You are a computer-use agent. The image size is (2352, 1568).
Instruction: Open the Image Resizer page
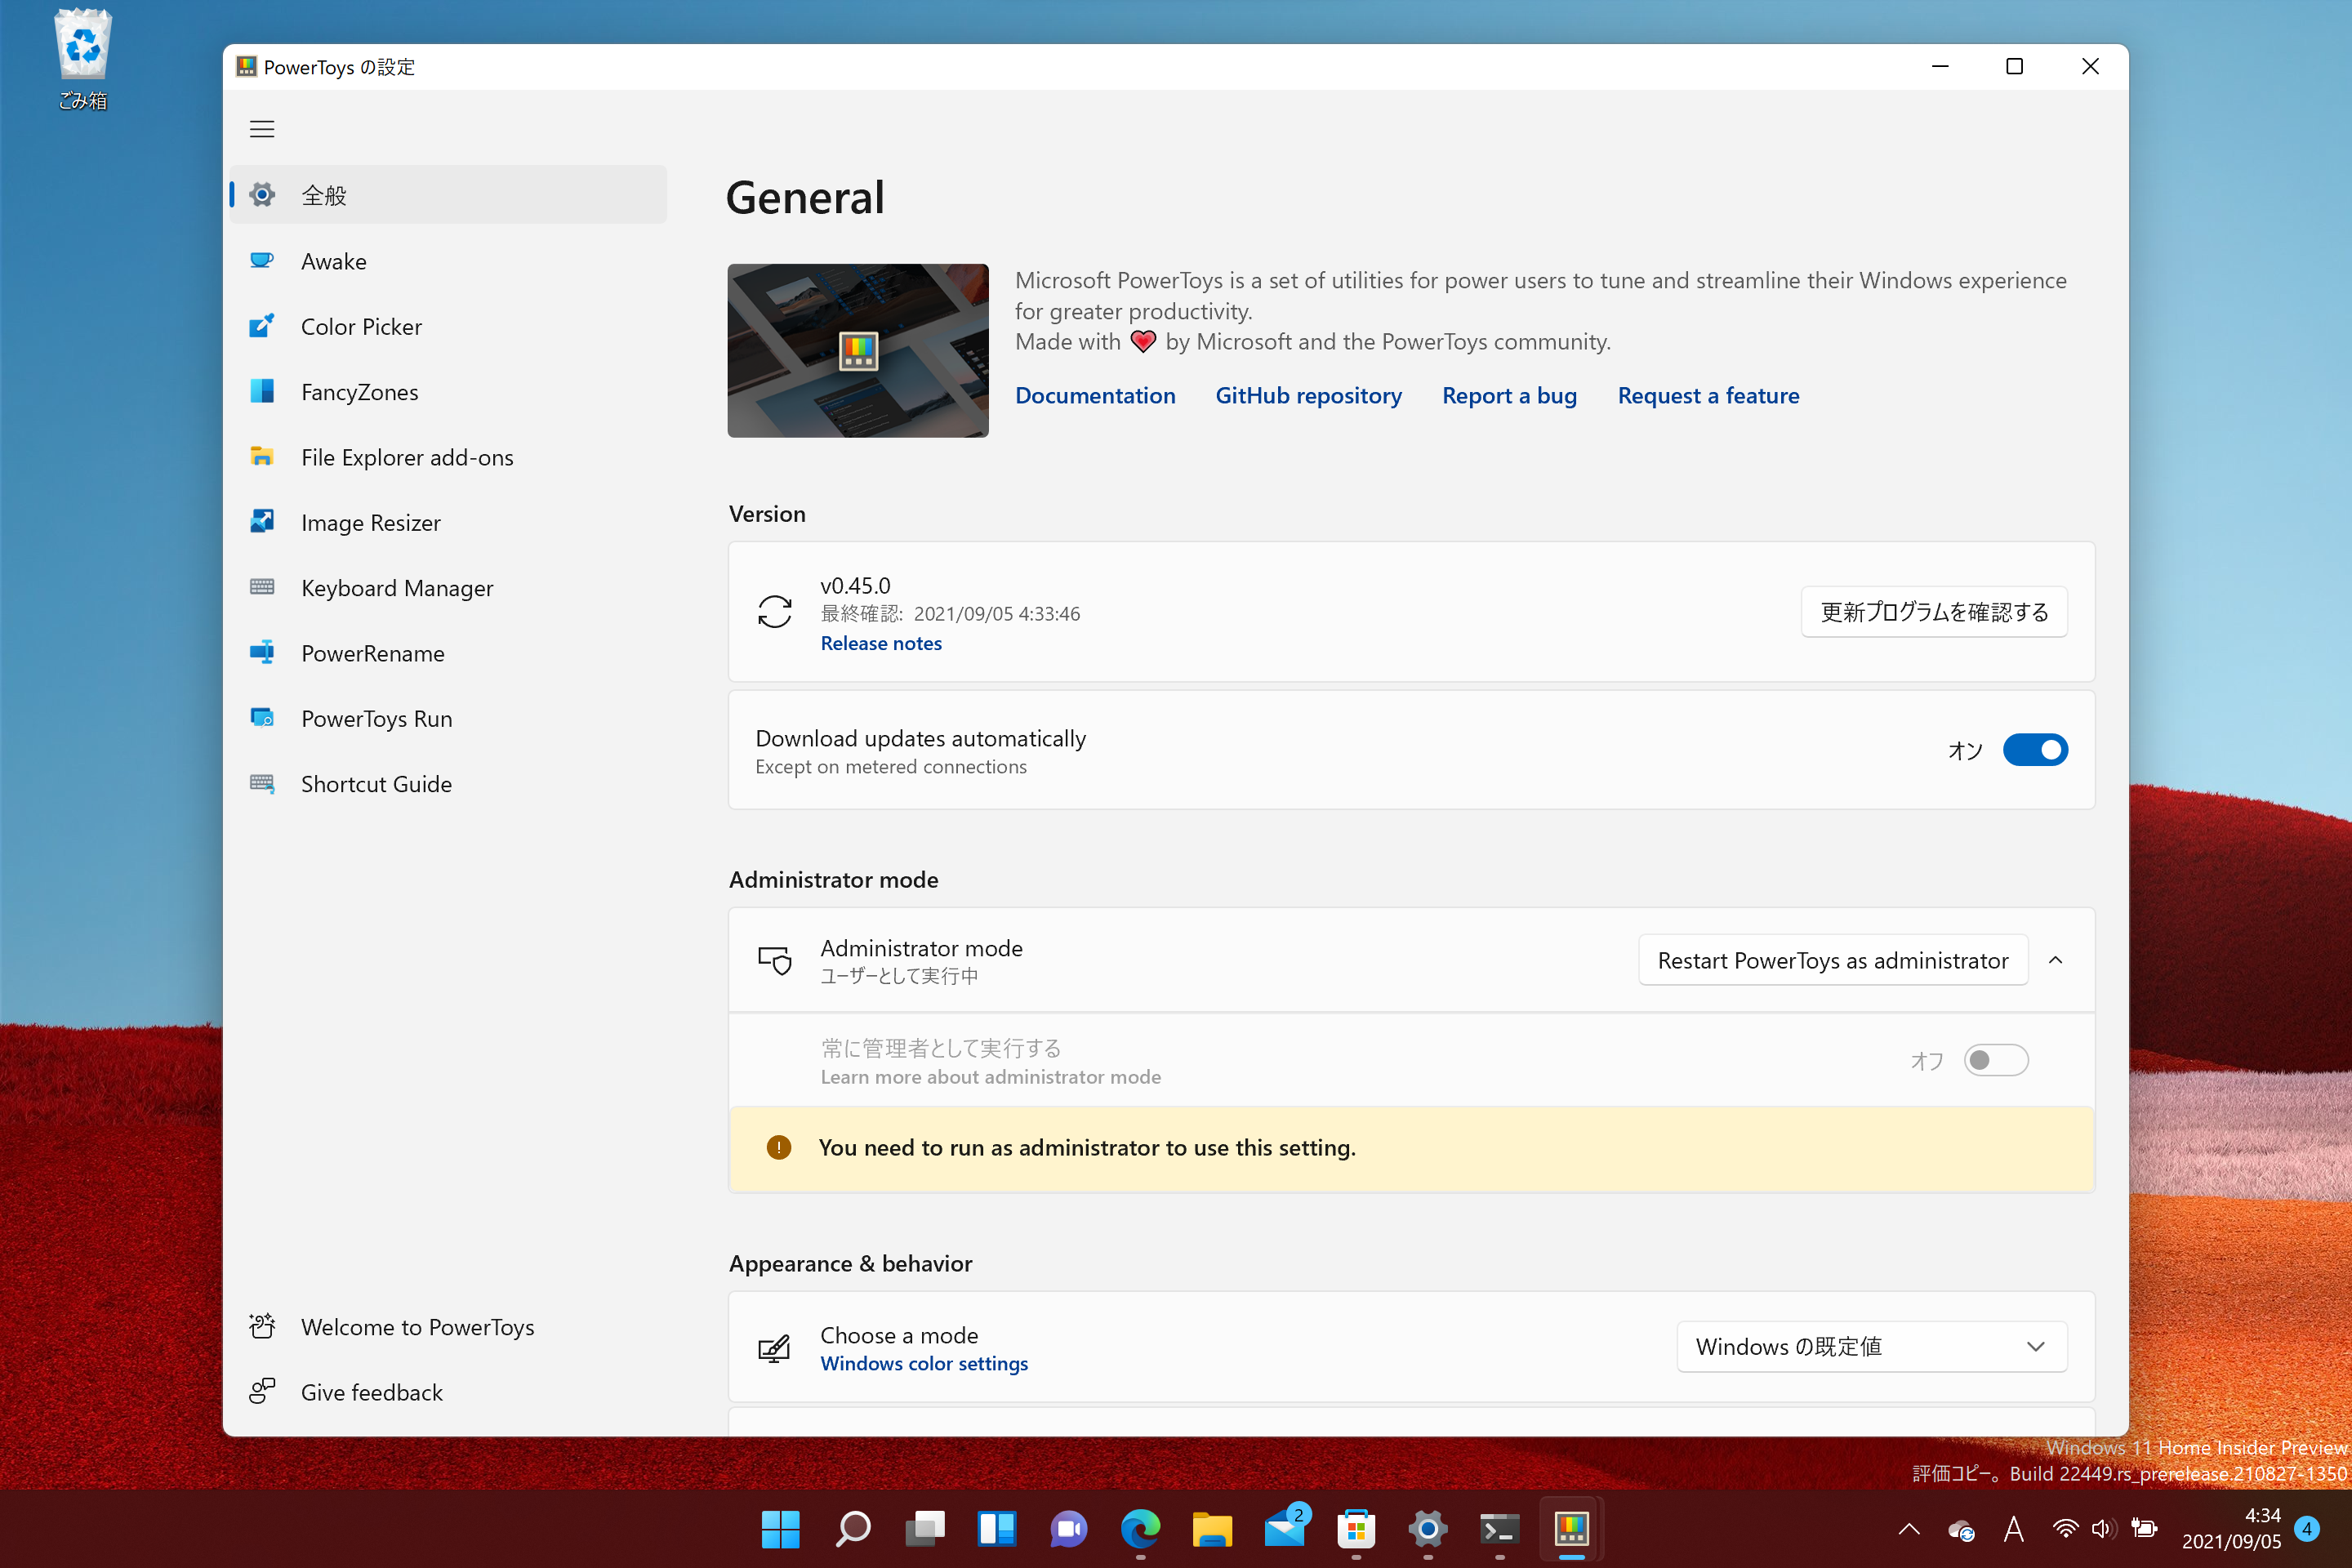(x=371, y=522)
